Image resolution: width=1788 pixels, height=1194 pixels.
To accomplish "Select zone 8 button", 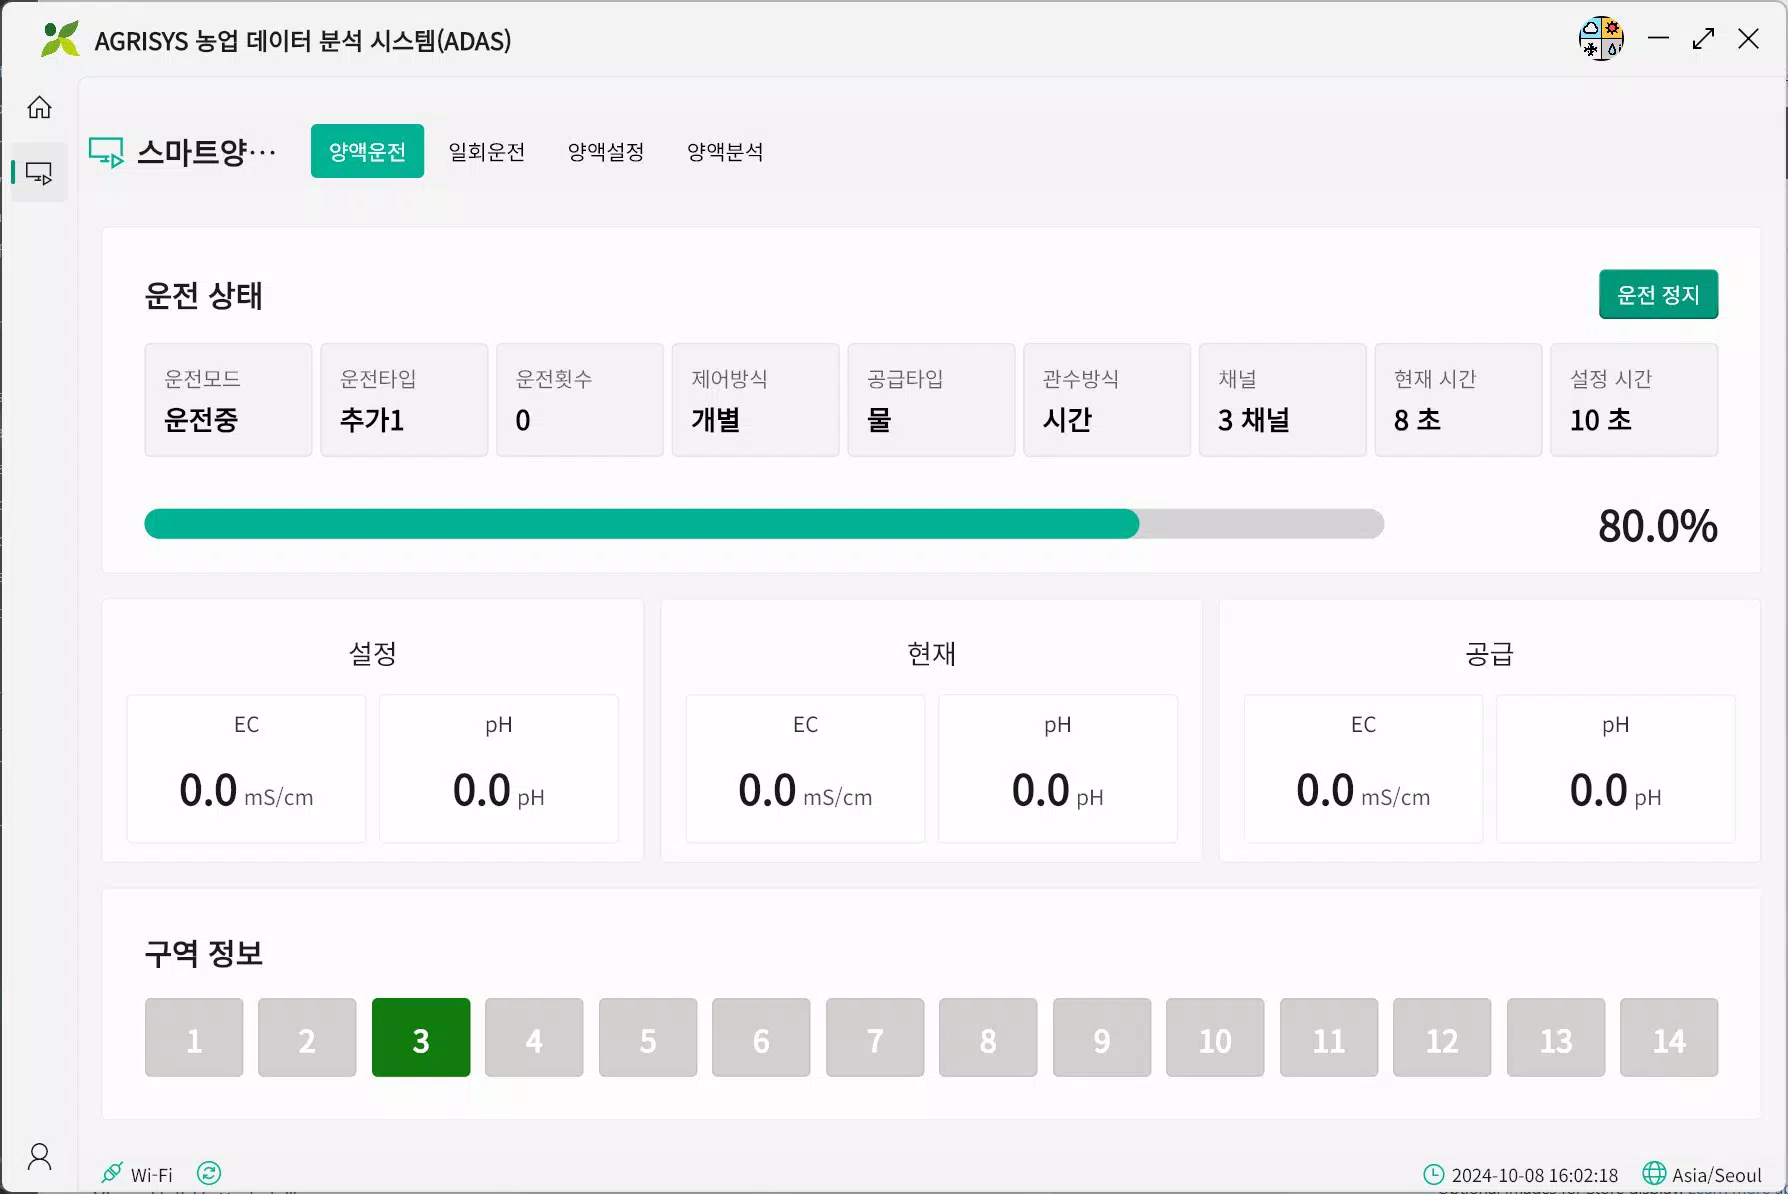I will (988, 1037).
